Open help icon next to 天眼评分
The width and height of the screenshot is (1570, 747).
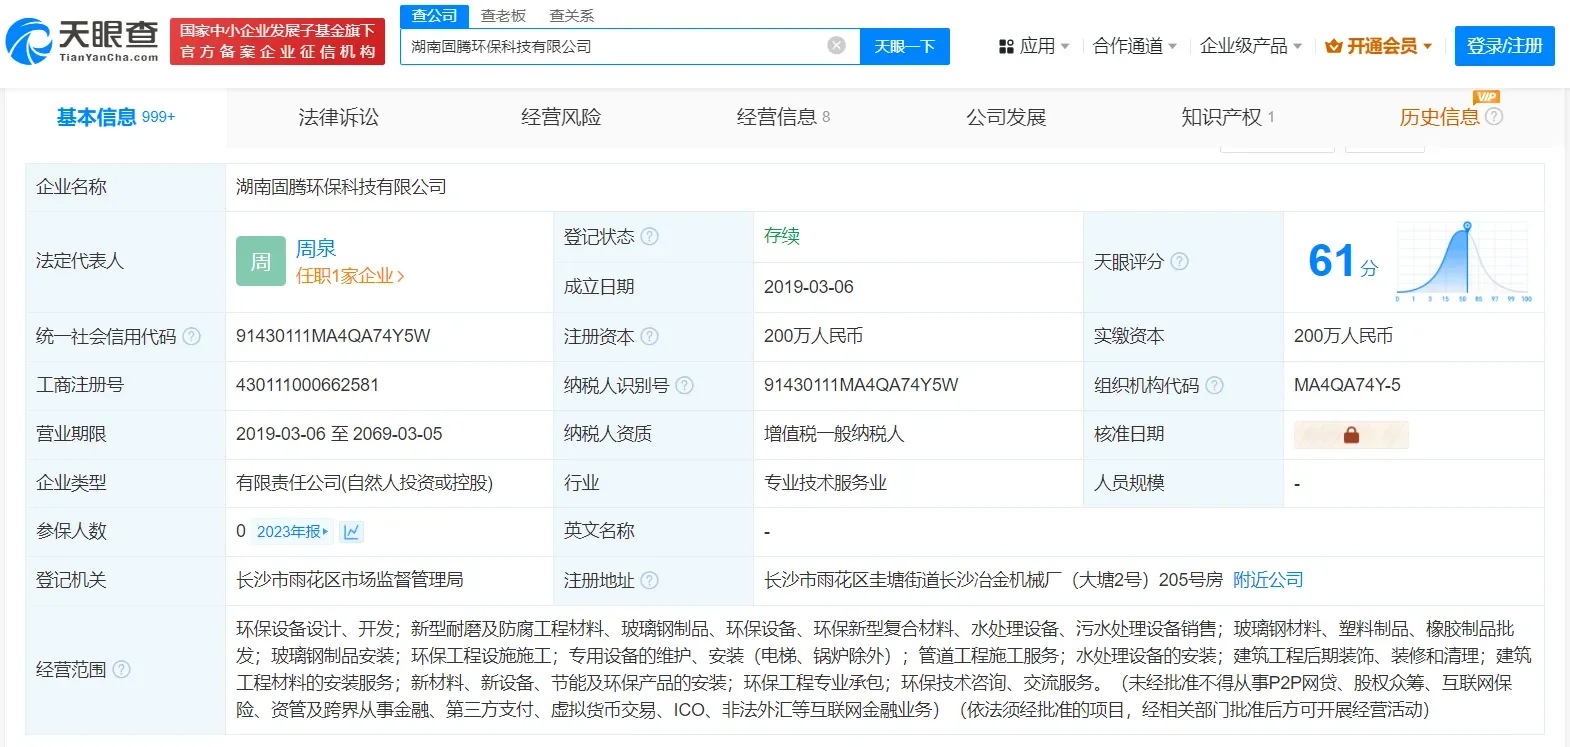(x=1180, y=262)
